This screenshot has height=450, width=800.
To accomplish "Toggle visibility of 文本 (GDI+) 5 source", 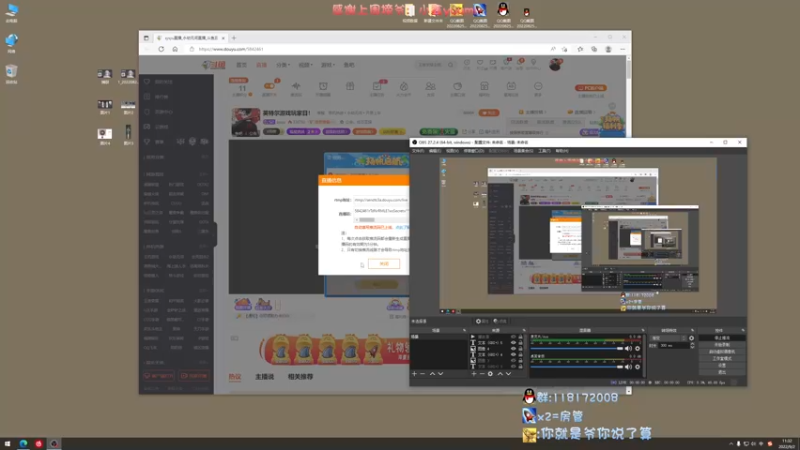I will 513,343.
